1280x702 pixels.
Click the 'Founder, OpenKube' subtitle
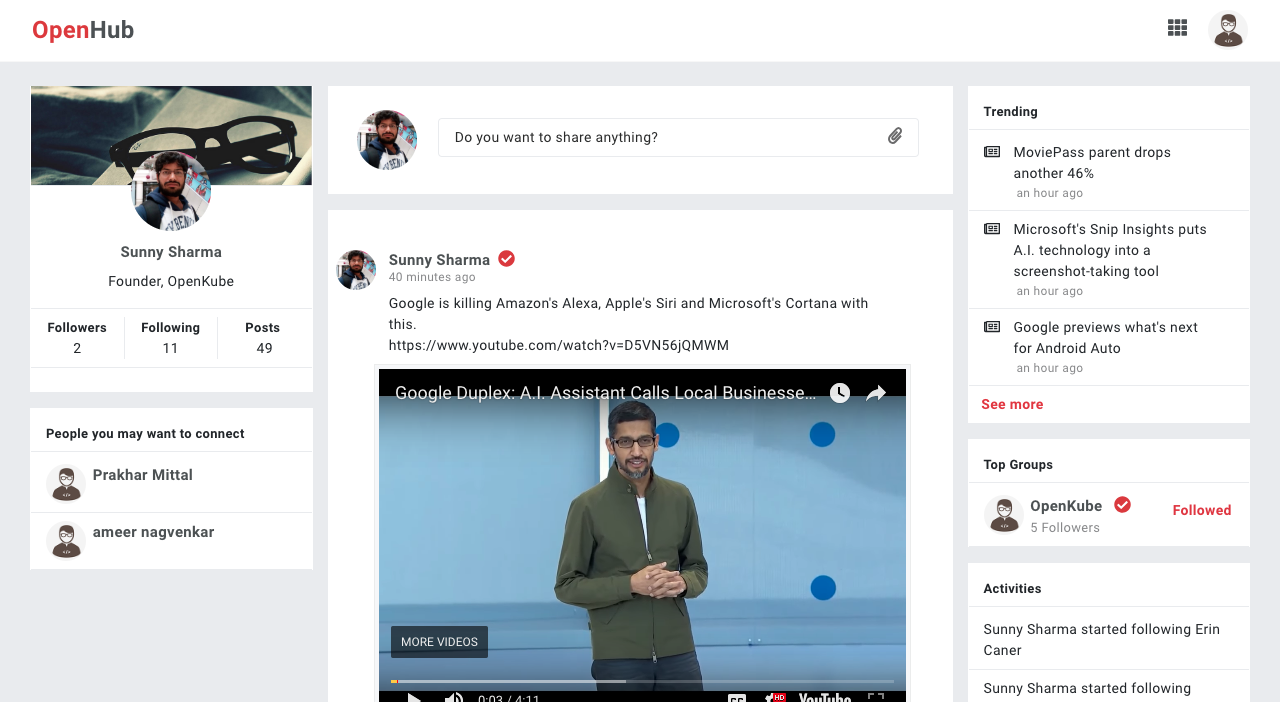171,281
